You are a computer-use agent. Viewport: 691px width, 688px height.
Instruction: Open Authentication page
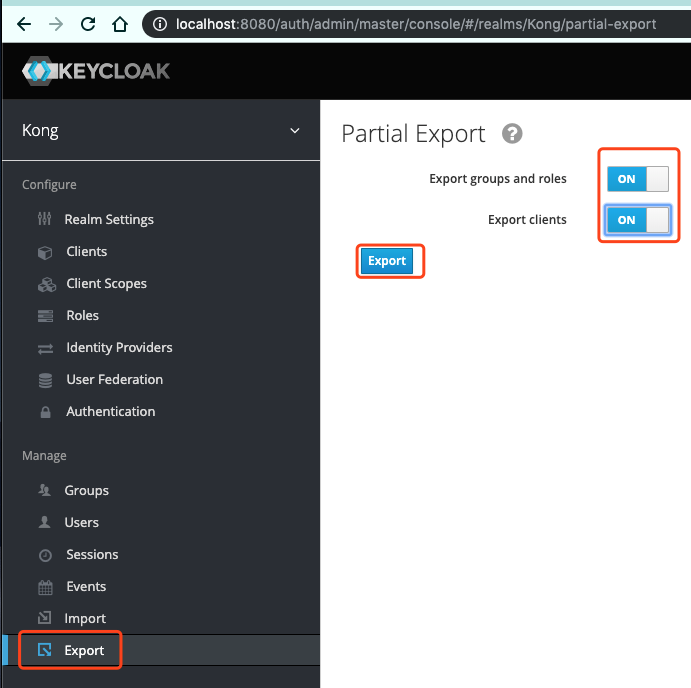111,412
